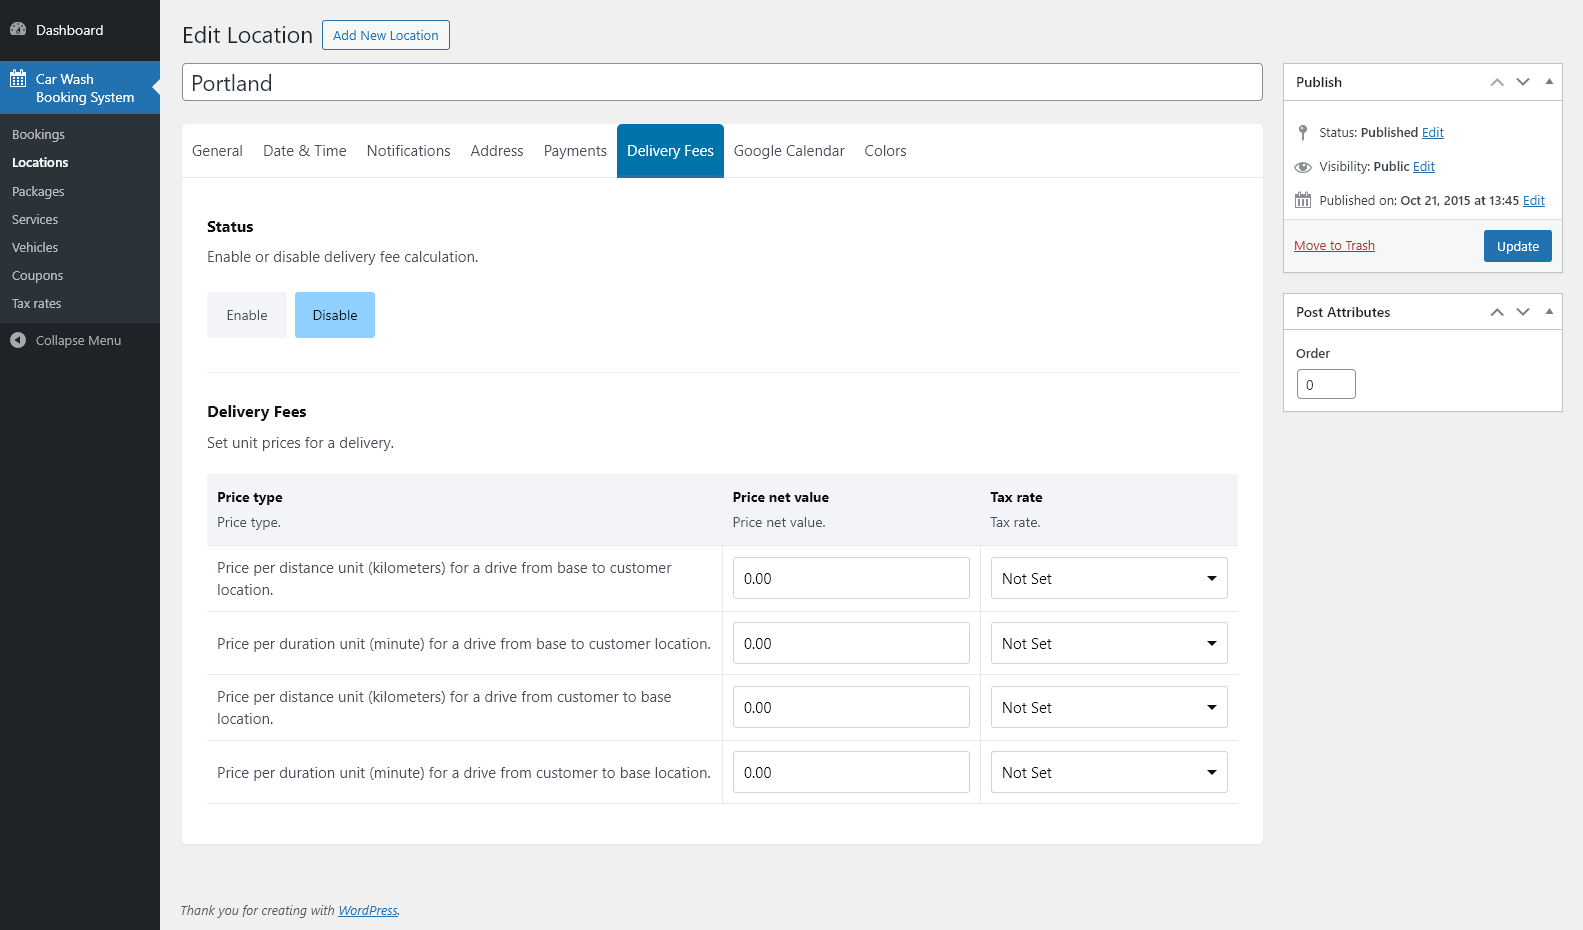This screenshot has height=930, width=1583.
Task: Open tax rate dropdown for distance base to customer
Action: click(1109, 578)
